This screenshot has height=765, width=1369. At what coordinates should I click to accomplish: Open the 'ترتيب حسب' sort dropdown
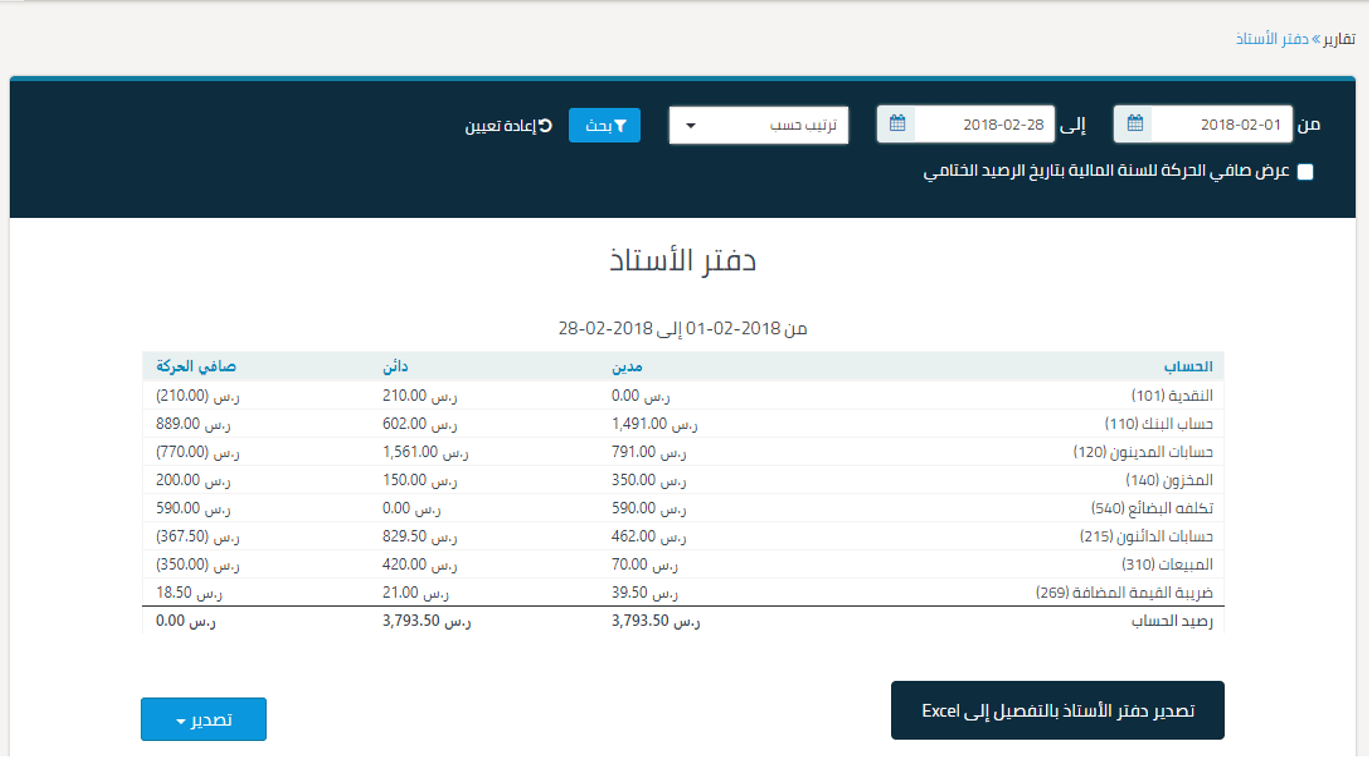coord(758,126)
